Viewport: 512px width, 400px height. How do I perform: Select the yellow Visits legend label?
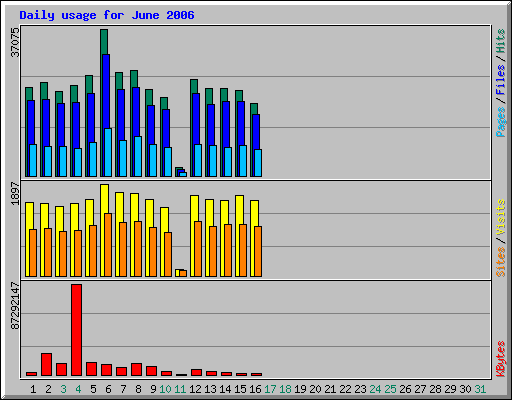point(500,217)
